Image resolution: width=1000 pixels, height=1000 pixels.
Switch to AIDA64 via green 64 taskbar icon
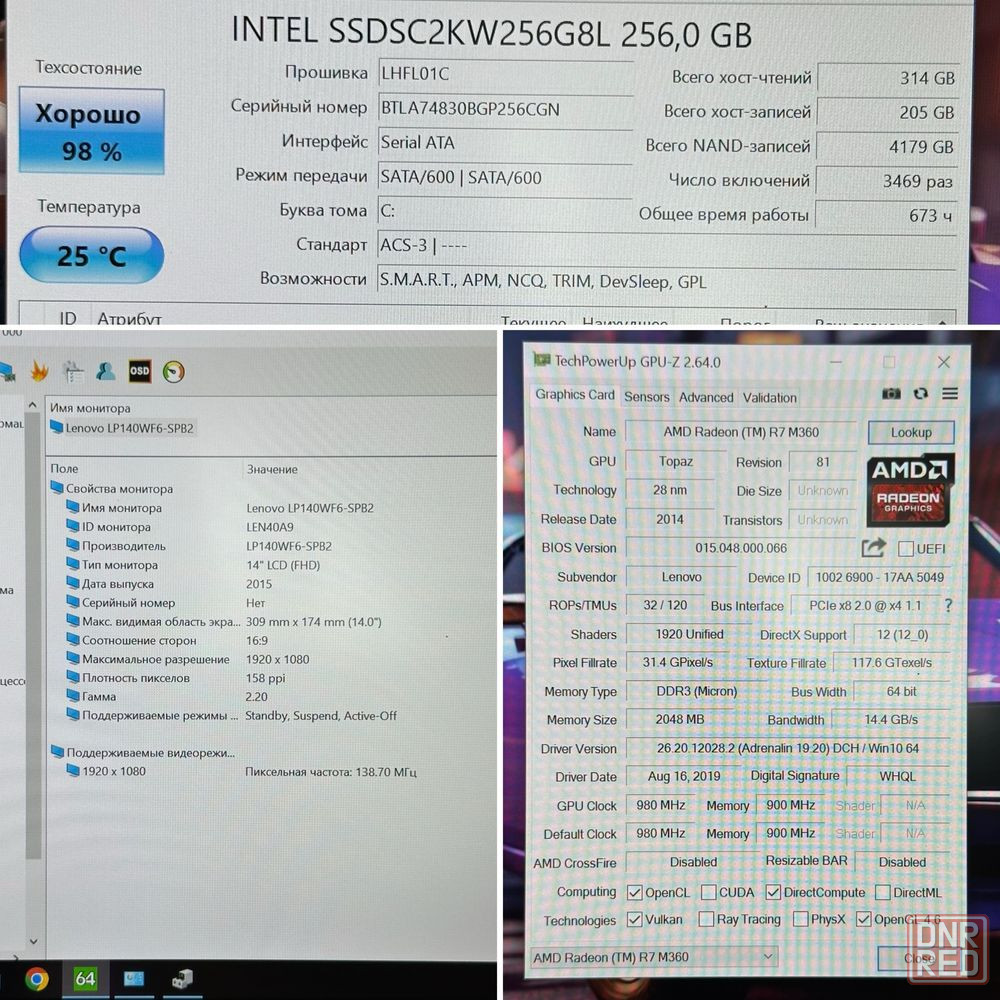point(85,979)
